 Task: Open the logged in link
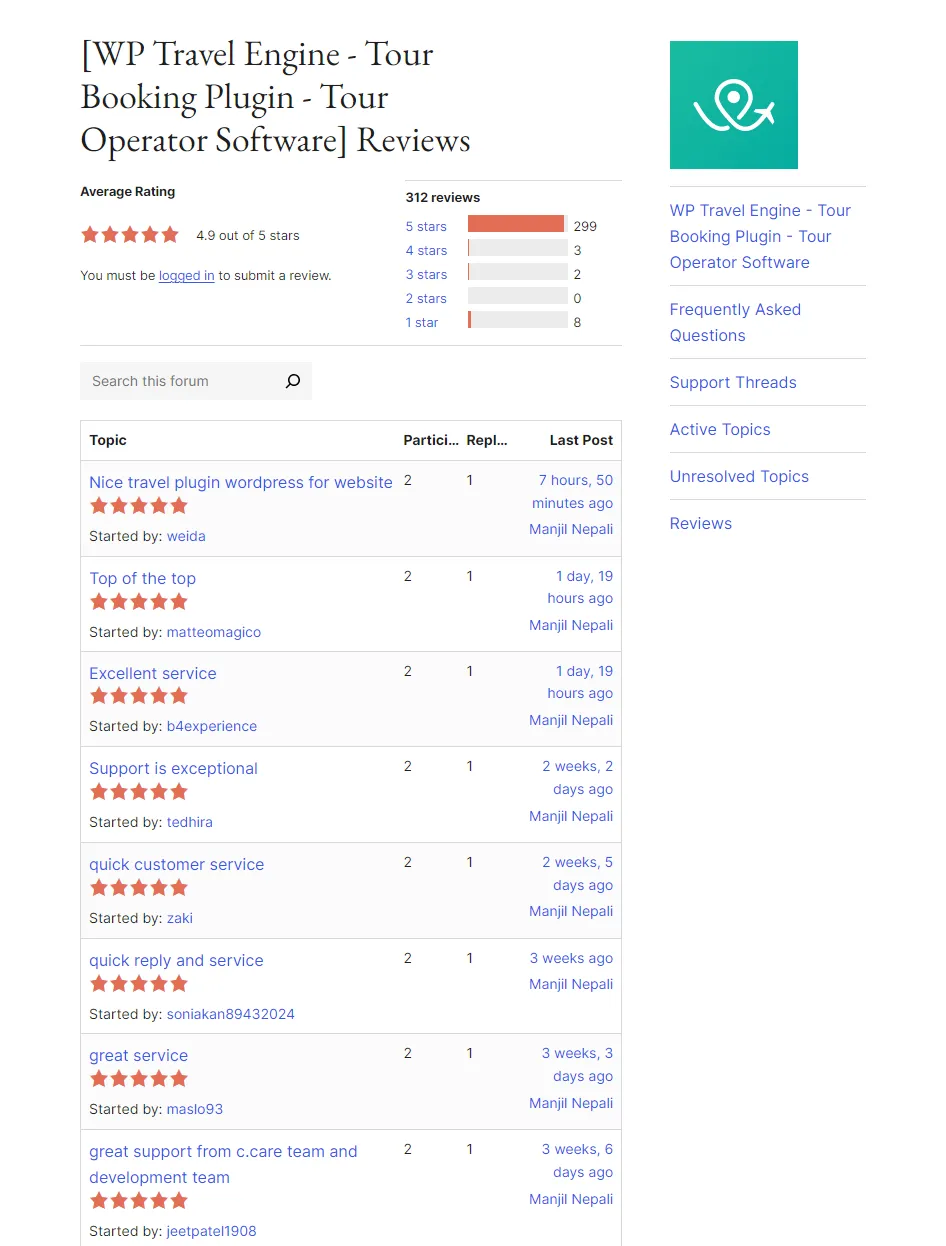186,275
